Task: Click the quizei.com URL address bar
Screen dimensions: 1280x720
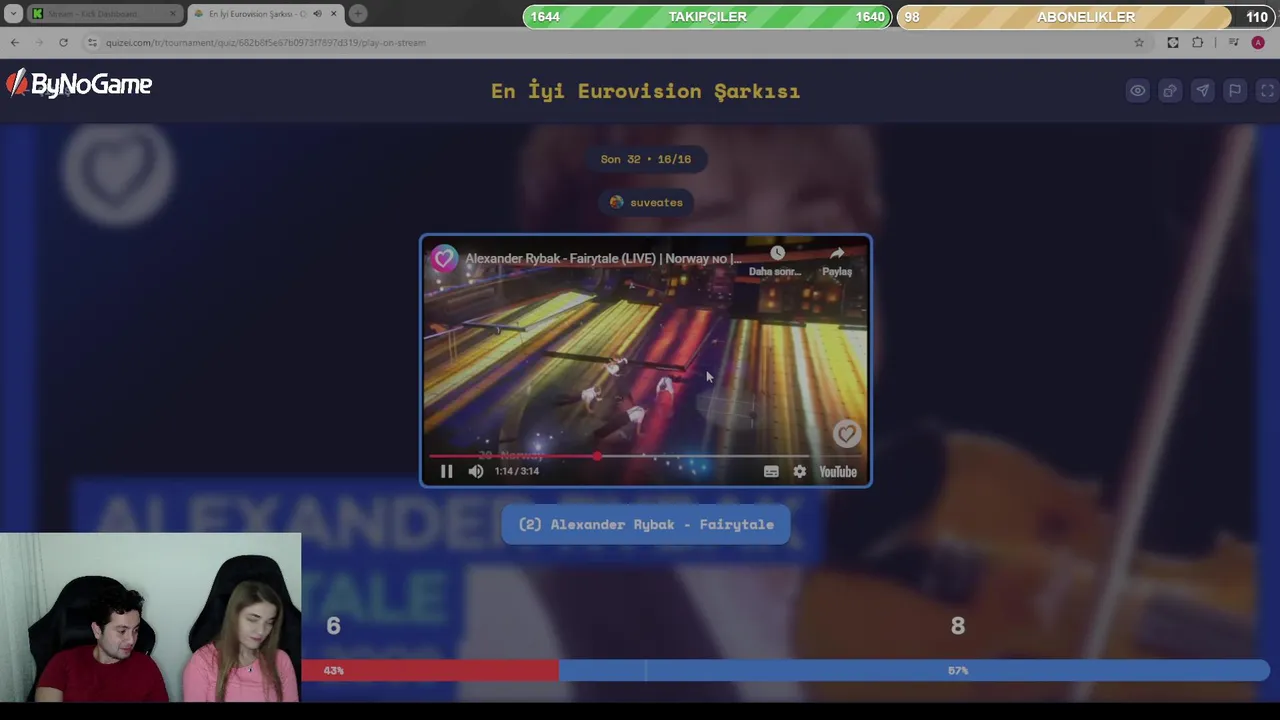Action: (x=266, y=42)
